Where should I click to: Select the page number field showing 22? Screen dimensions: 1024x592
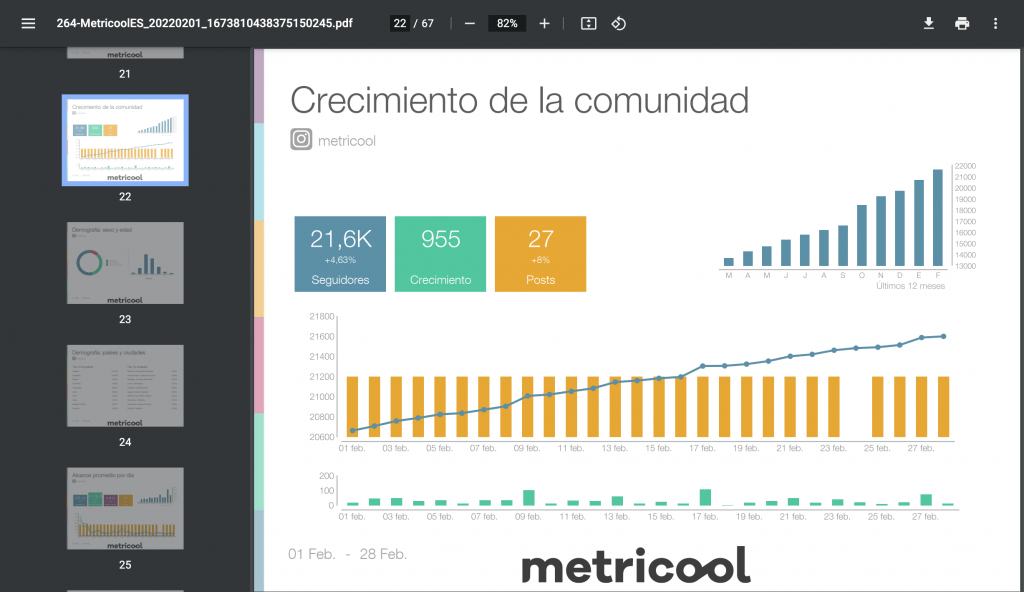point(400,24)
